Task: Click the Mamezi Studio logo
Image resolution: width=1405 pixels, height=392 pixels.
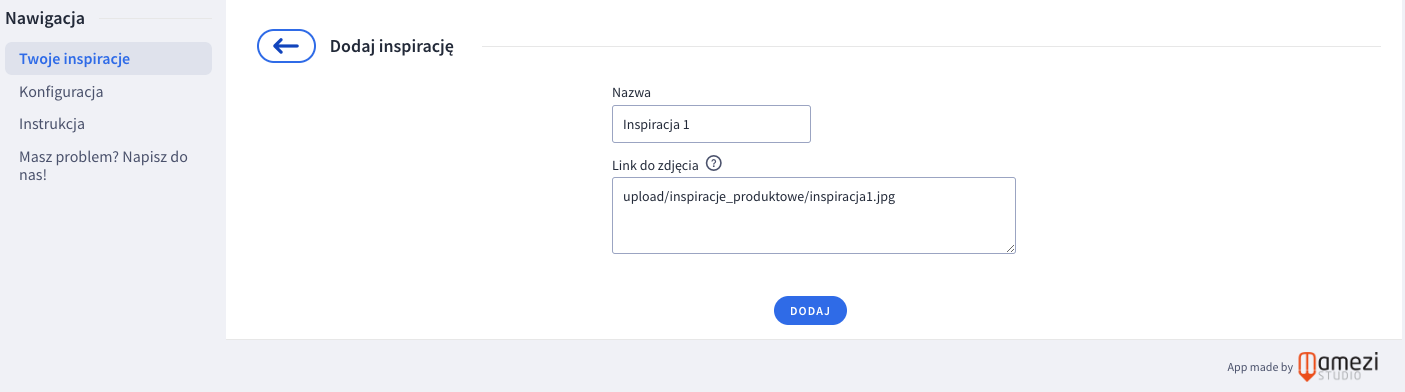Action: (1339, 366)
